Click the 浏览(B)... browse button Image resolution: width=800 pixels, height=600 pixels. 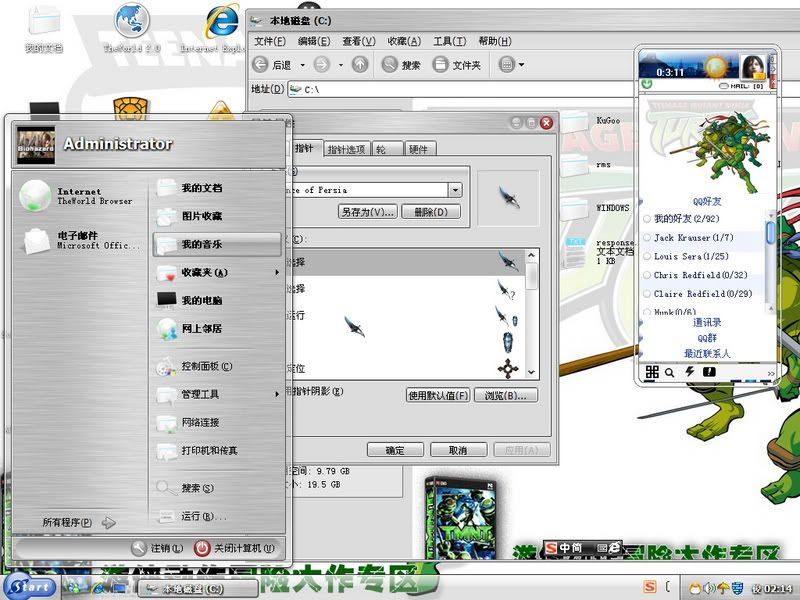pos(506,396)
